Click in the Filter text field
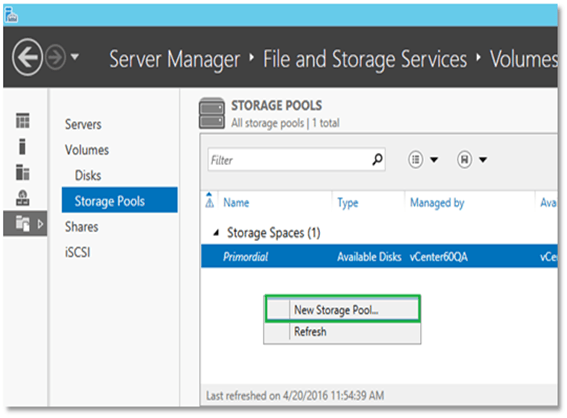Screen dimensions: 567x418 click(x=289, y=159)
